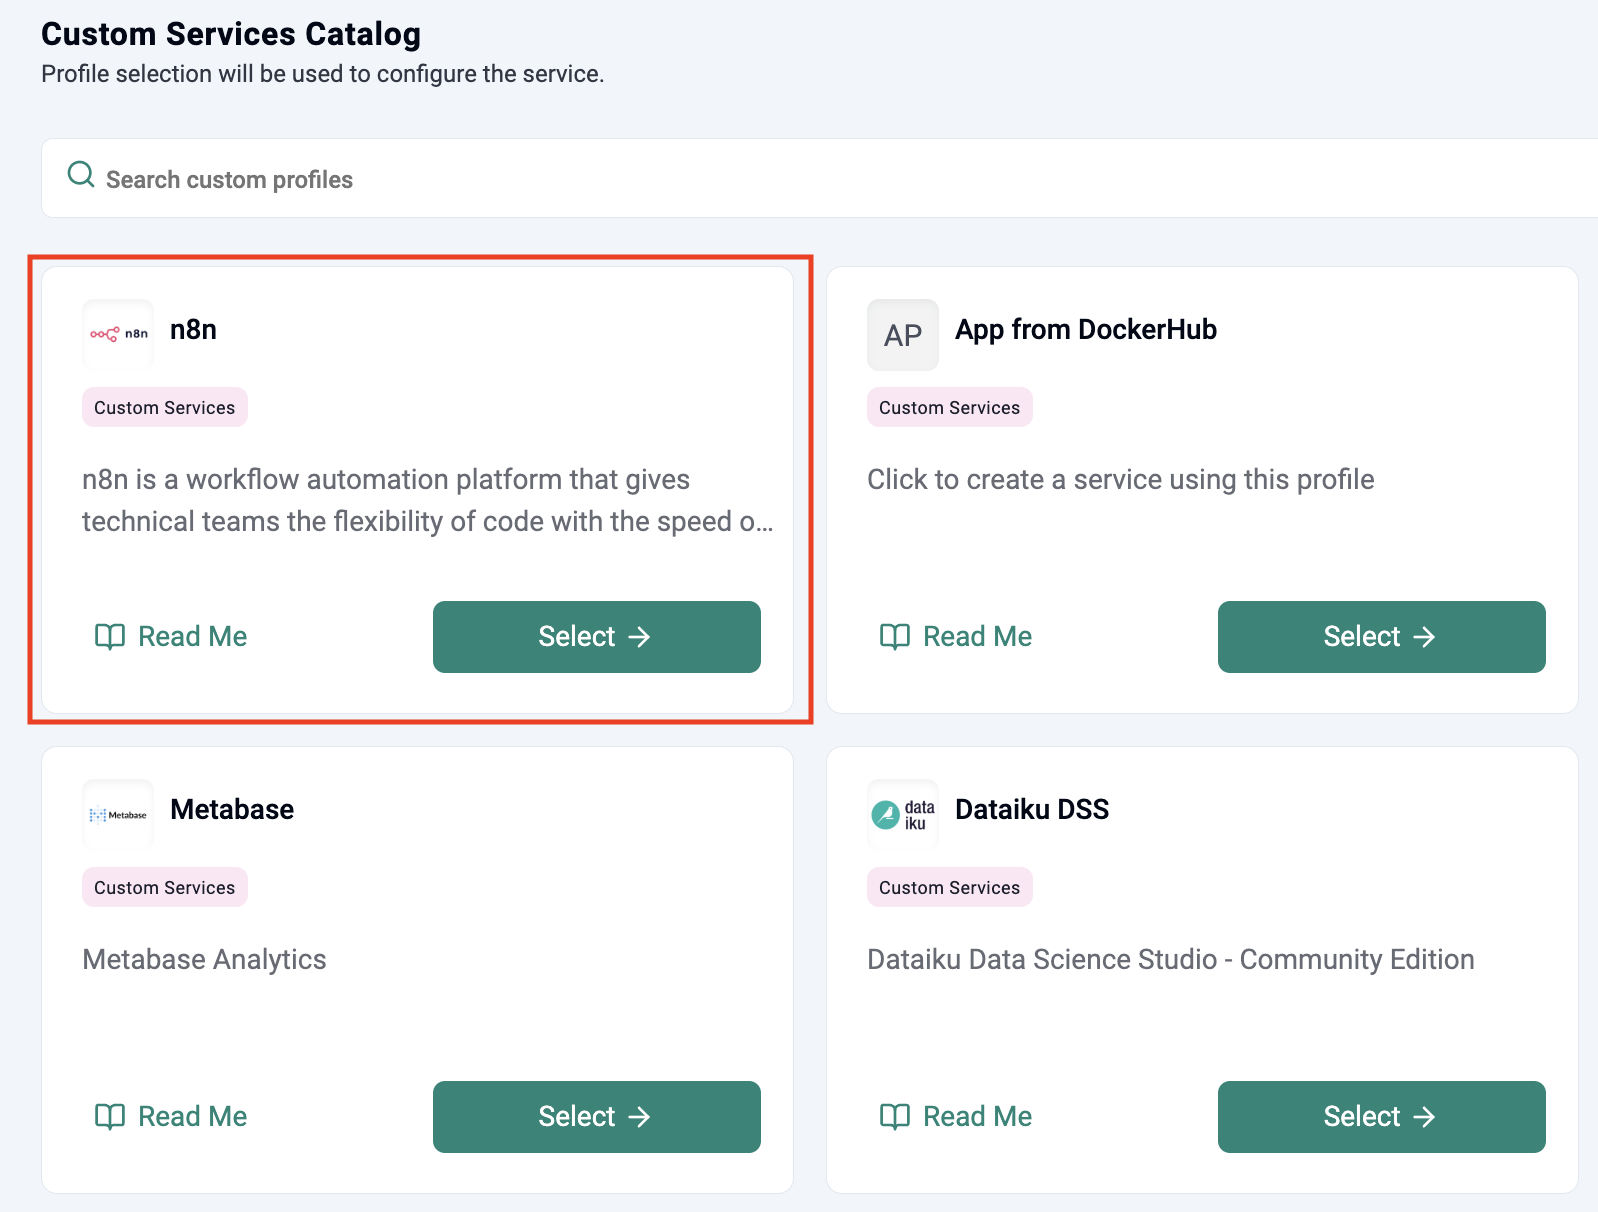Open Read Me for App from DockerHub
The image size is (1598, 1212).
(977, 637)
